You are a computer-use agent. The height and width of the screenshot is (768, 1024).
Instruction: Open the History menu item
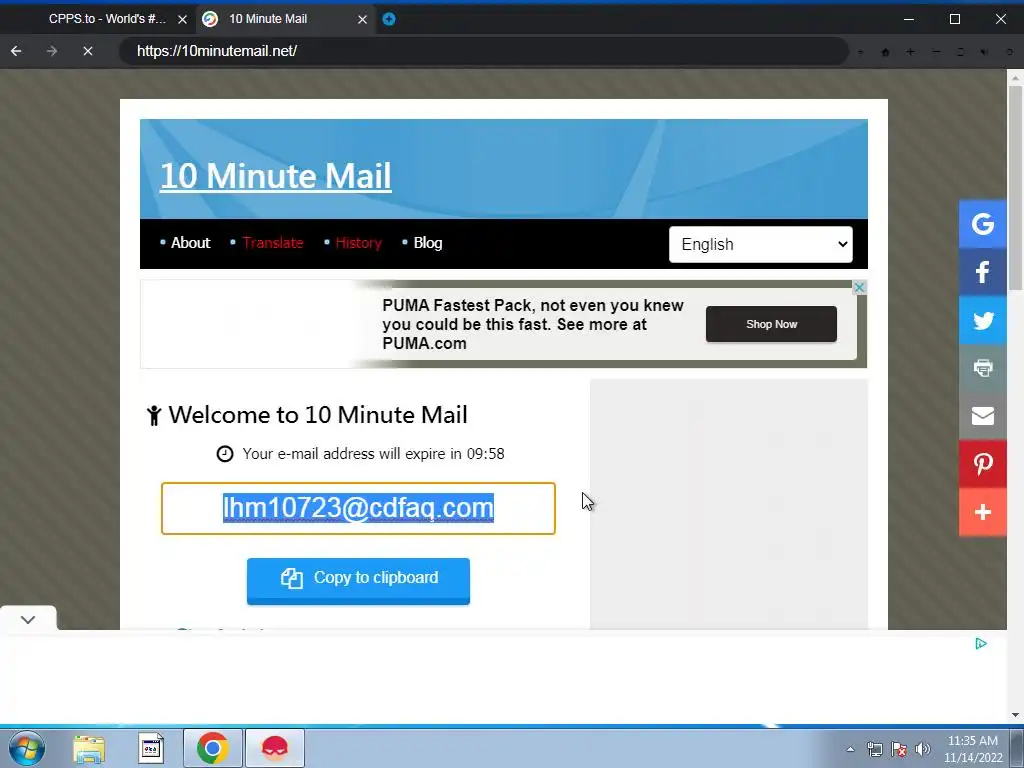359,243
